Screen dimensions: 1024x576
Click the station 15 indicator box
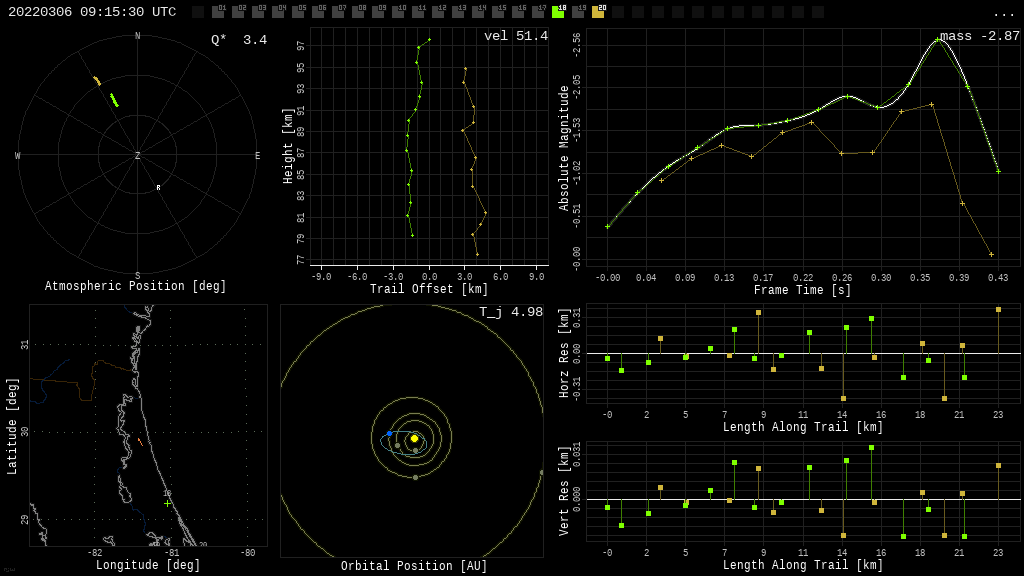[x=498, y=12]
